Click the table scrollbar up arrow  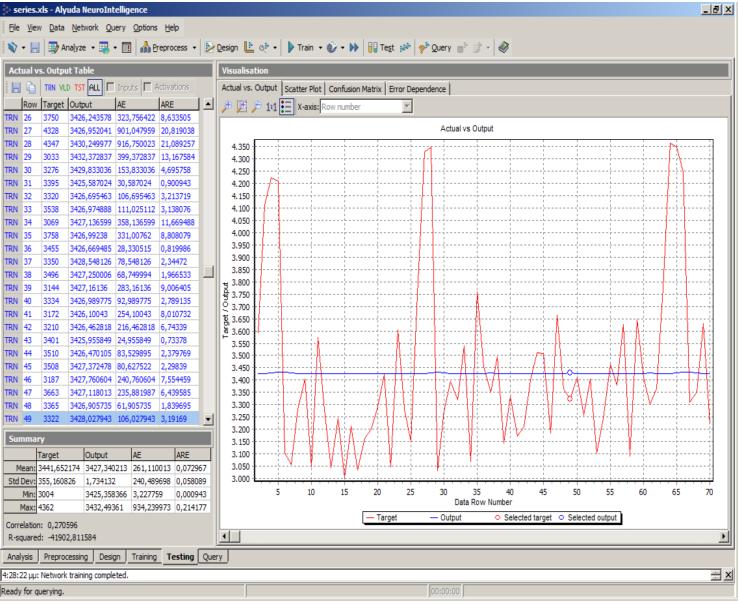pyautogui.click(x=208, y=104)
